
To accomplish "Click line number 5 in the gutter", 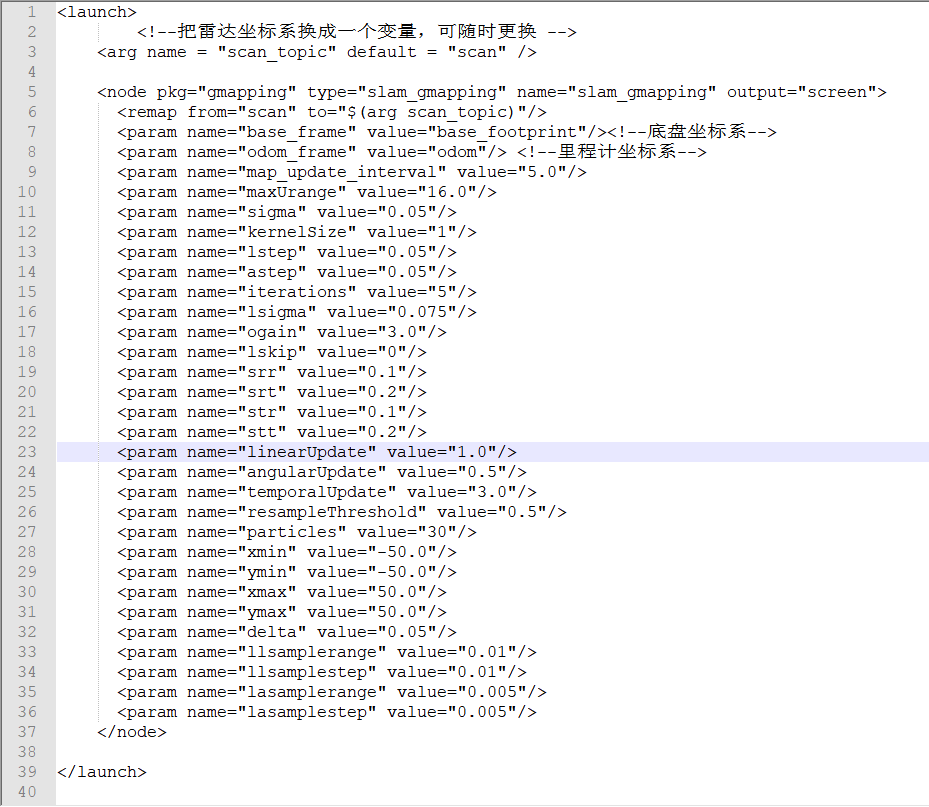I will [x=32, y=92].
